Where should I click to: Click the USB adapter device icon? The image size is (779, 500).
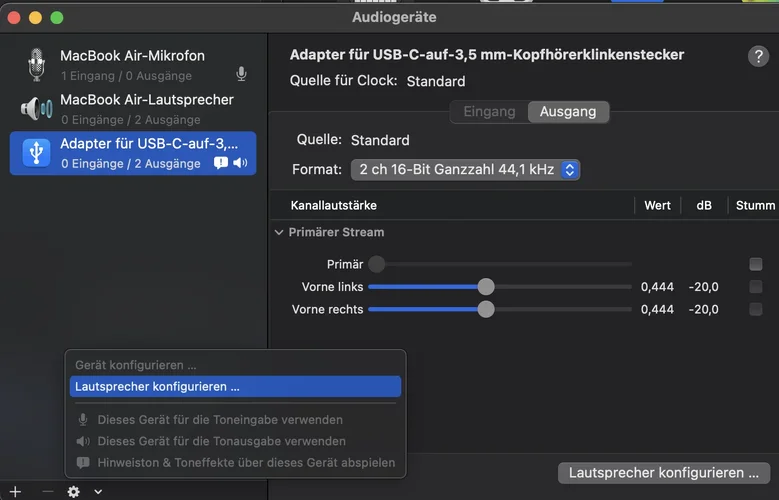(36, 153)
